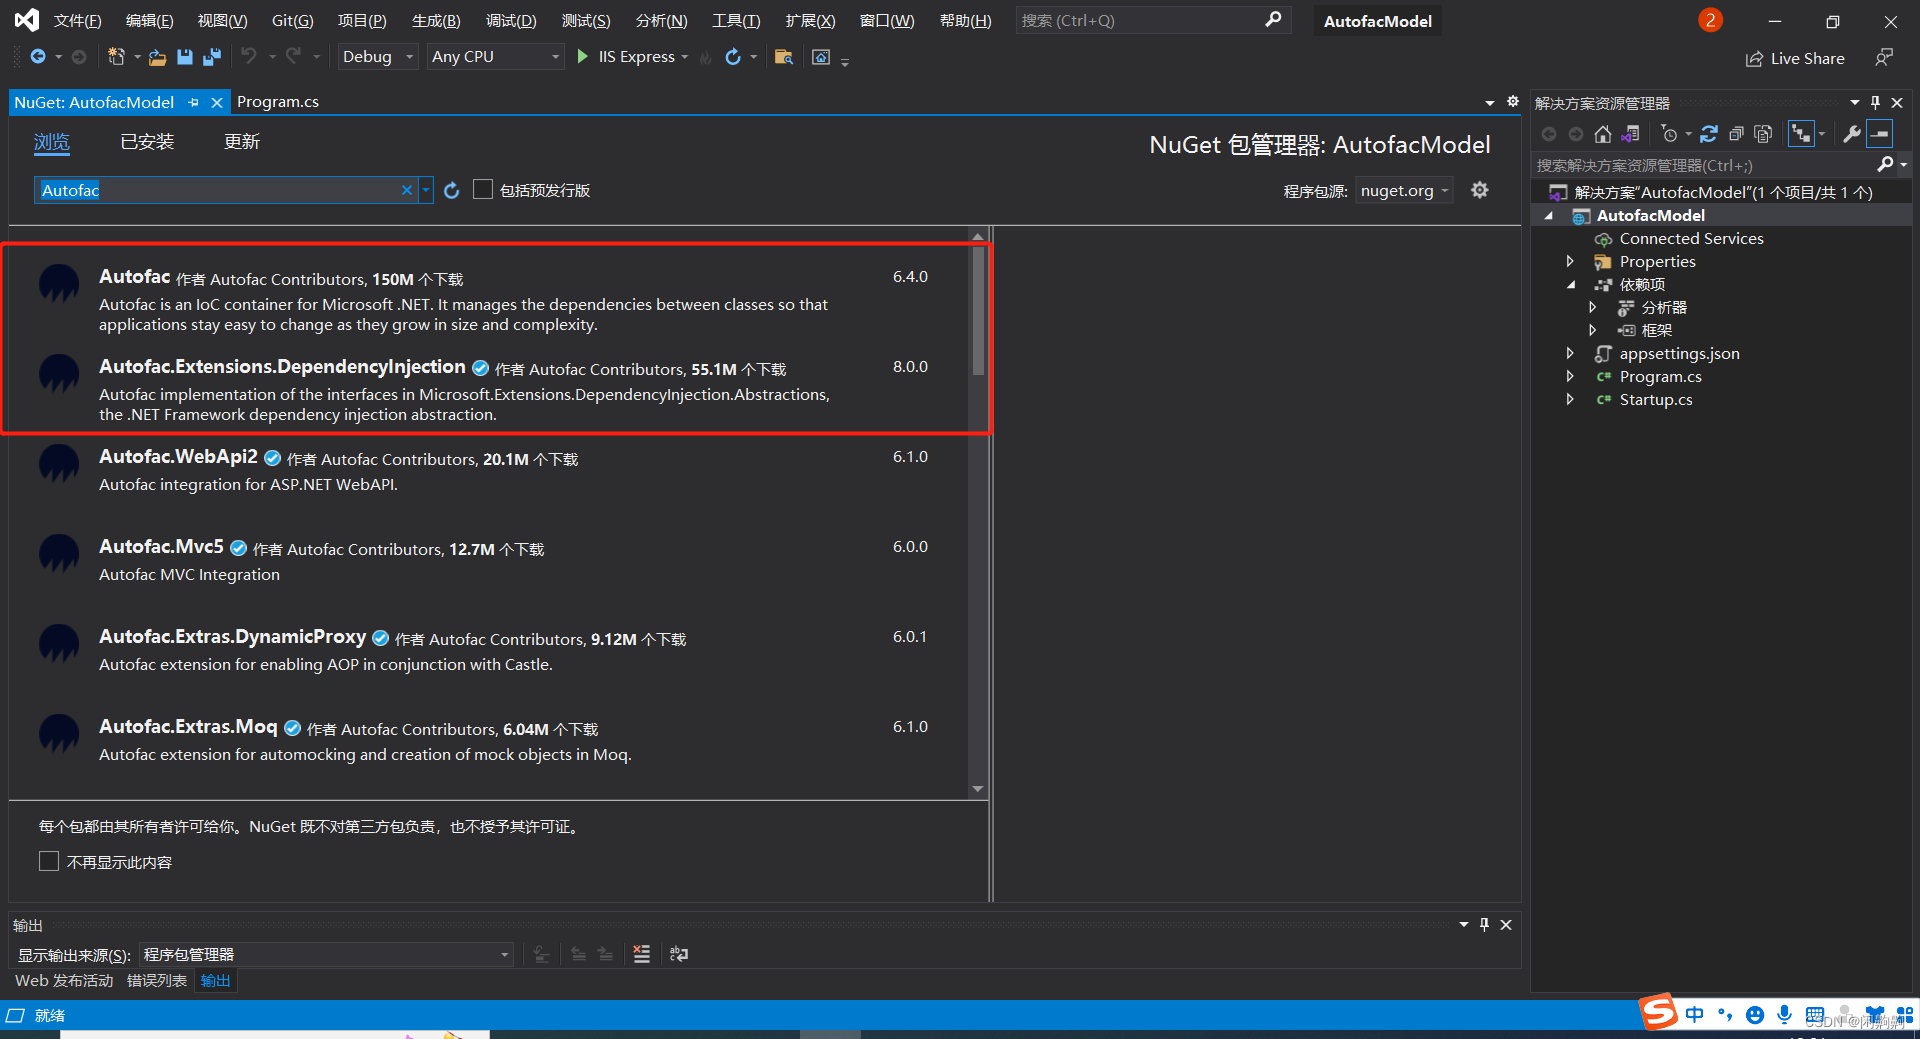
Task: Switch to the 更新 tab
Action: (x=242, y=142)
